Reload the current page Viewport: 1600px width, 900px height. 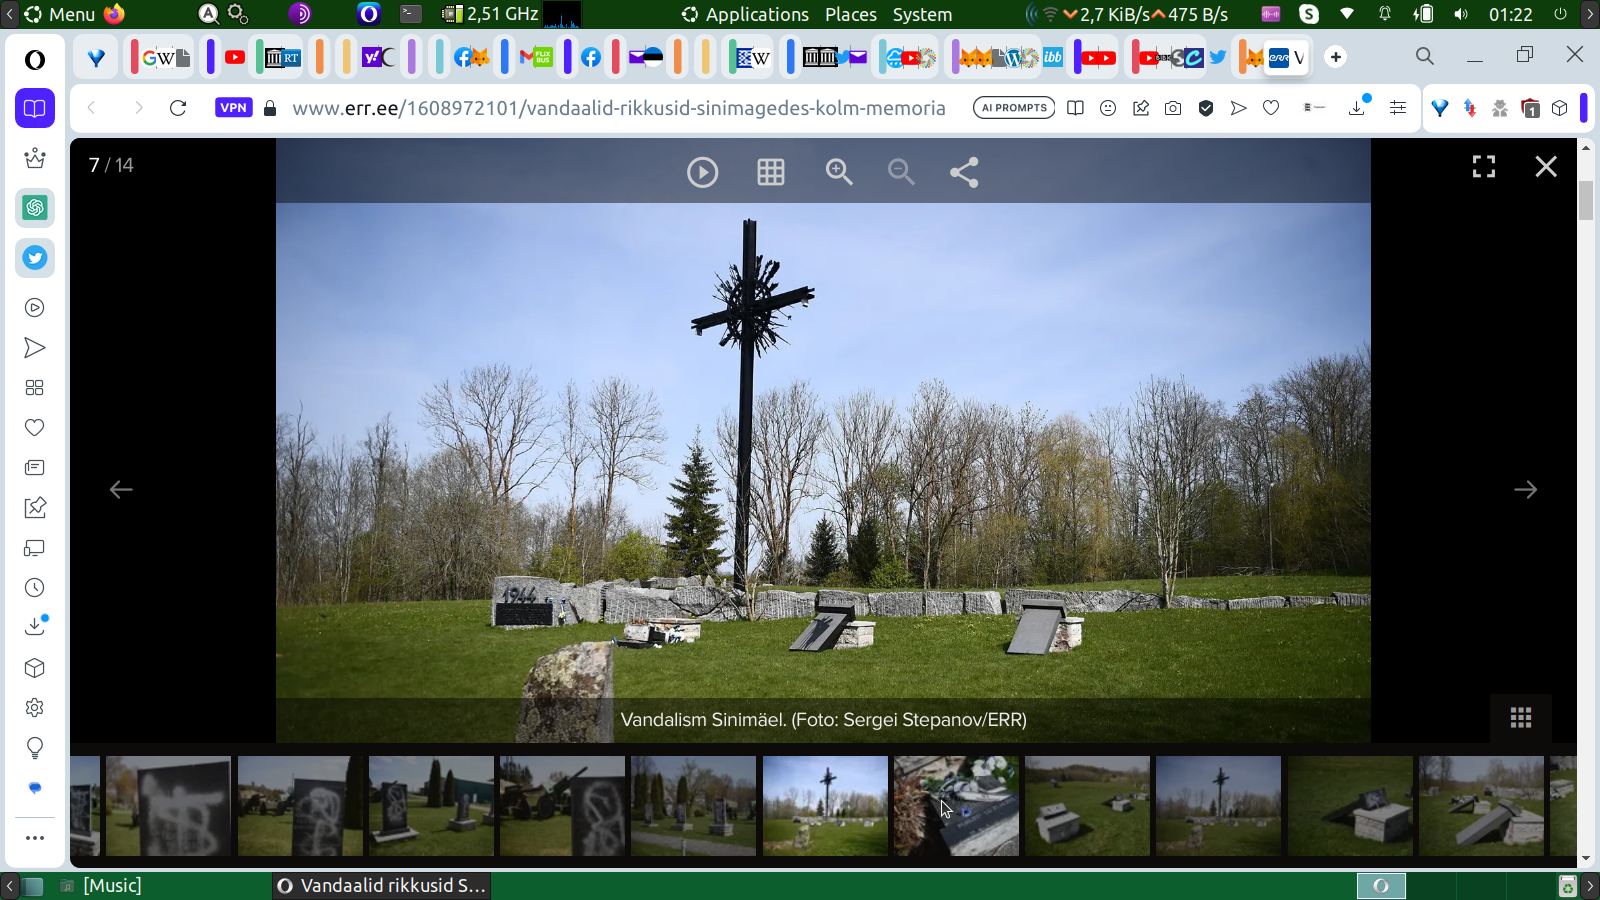[x=178, y=108]
